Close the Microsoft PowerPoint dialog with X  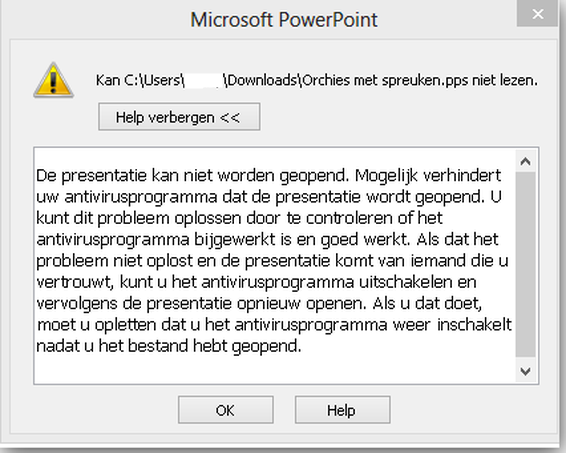point(537,14)
